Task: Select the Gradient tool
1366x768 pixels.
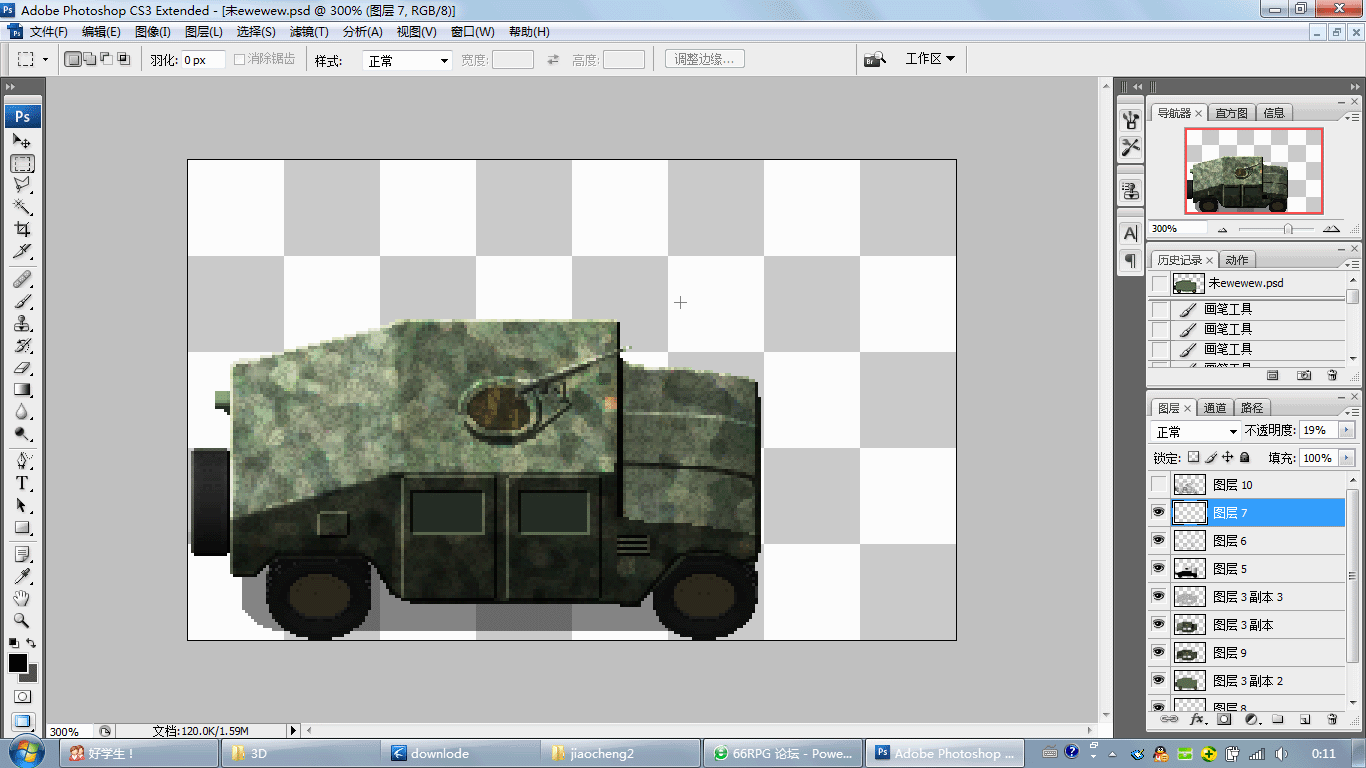Action: coord(22,389)
